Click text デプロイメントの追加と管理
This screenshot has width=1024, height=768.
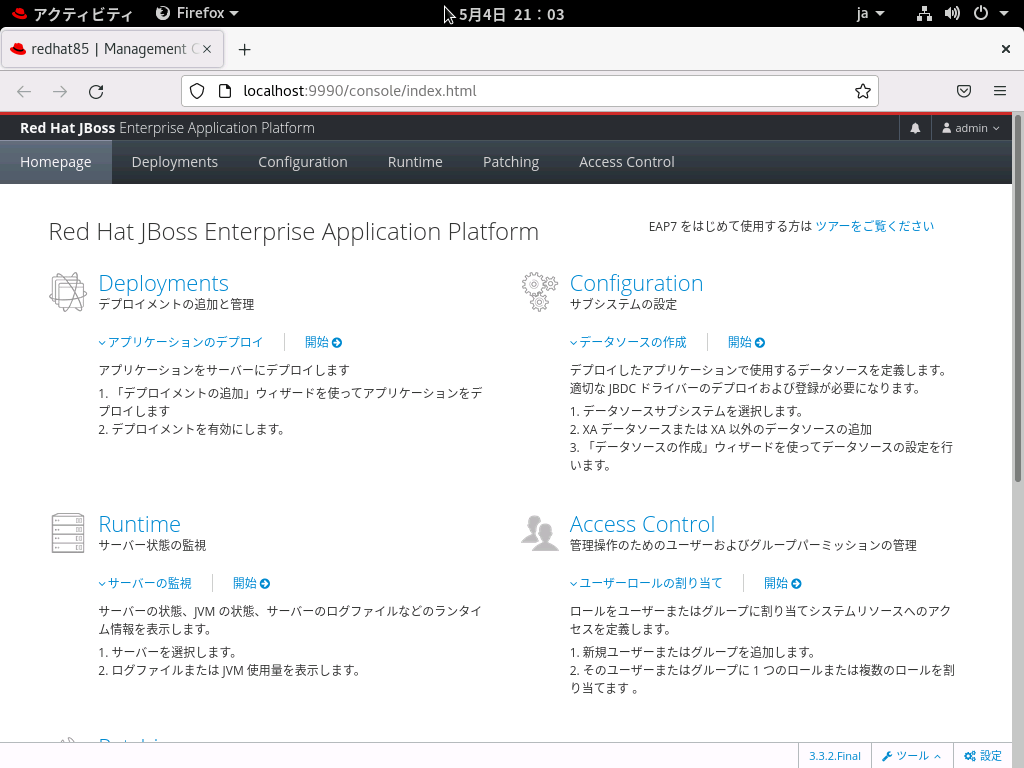(176, 304)
